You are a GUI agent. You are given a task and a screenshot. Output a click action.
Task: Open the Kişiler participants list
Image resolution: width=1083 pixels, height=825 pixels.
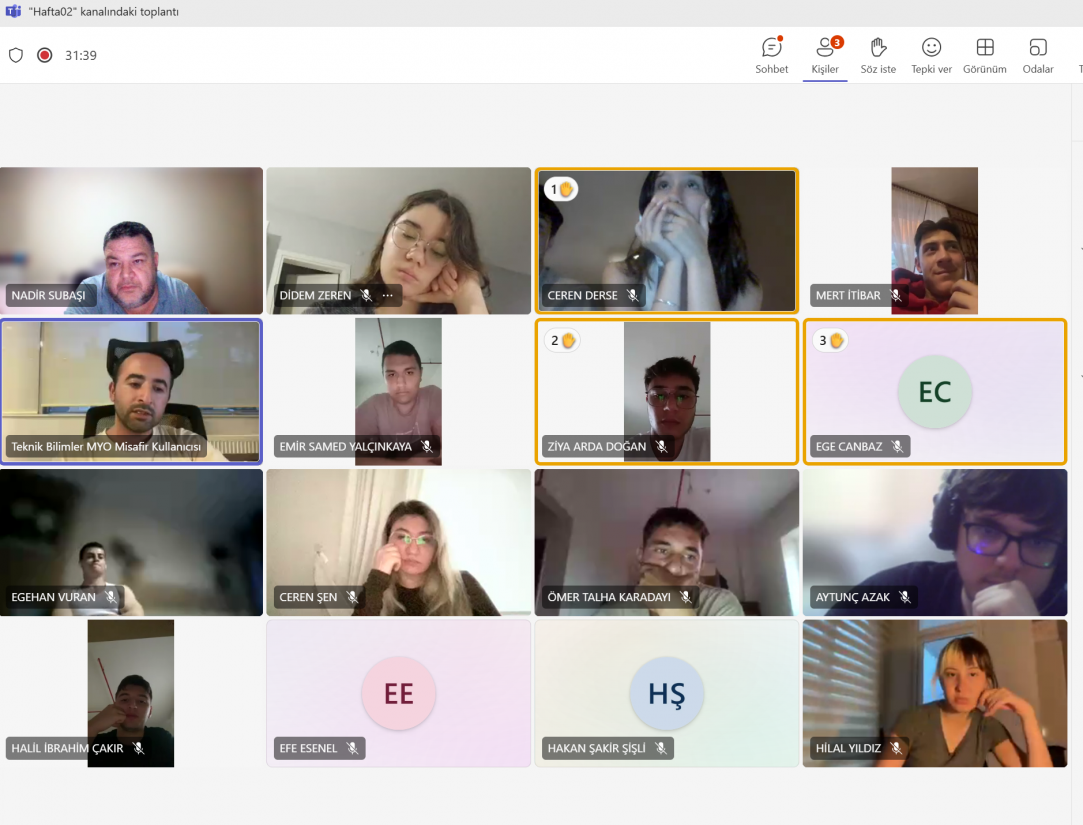(825, 56)
